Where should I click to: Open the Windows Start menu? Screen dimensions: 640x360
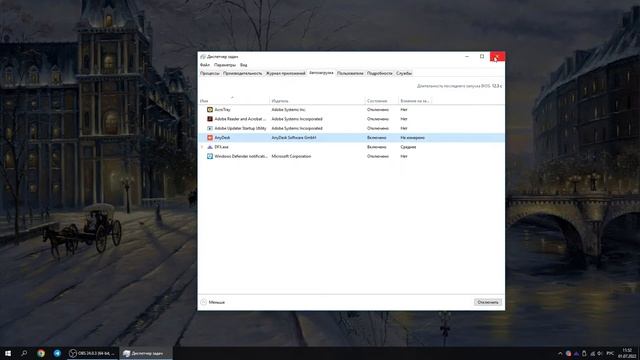click(8, 353)
